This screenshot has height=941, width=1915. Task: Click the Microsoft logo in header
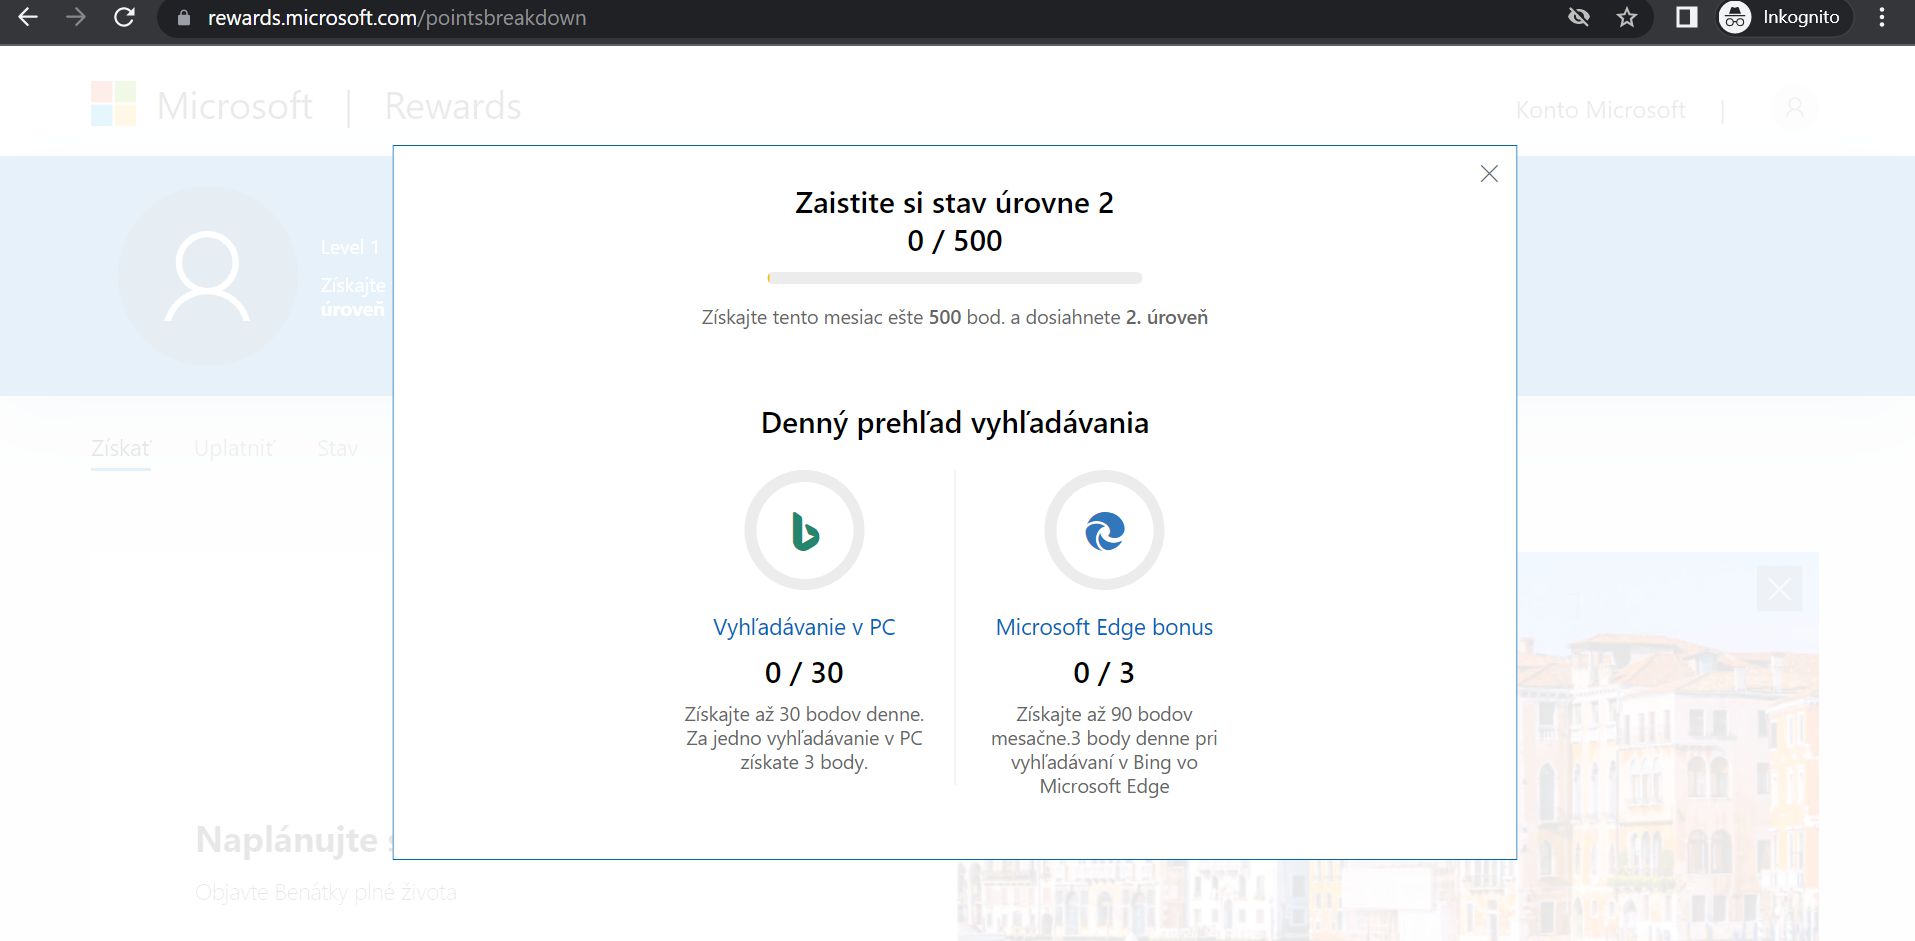tap(202, 105)
